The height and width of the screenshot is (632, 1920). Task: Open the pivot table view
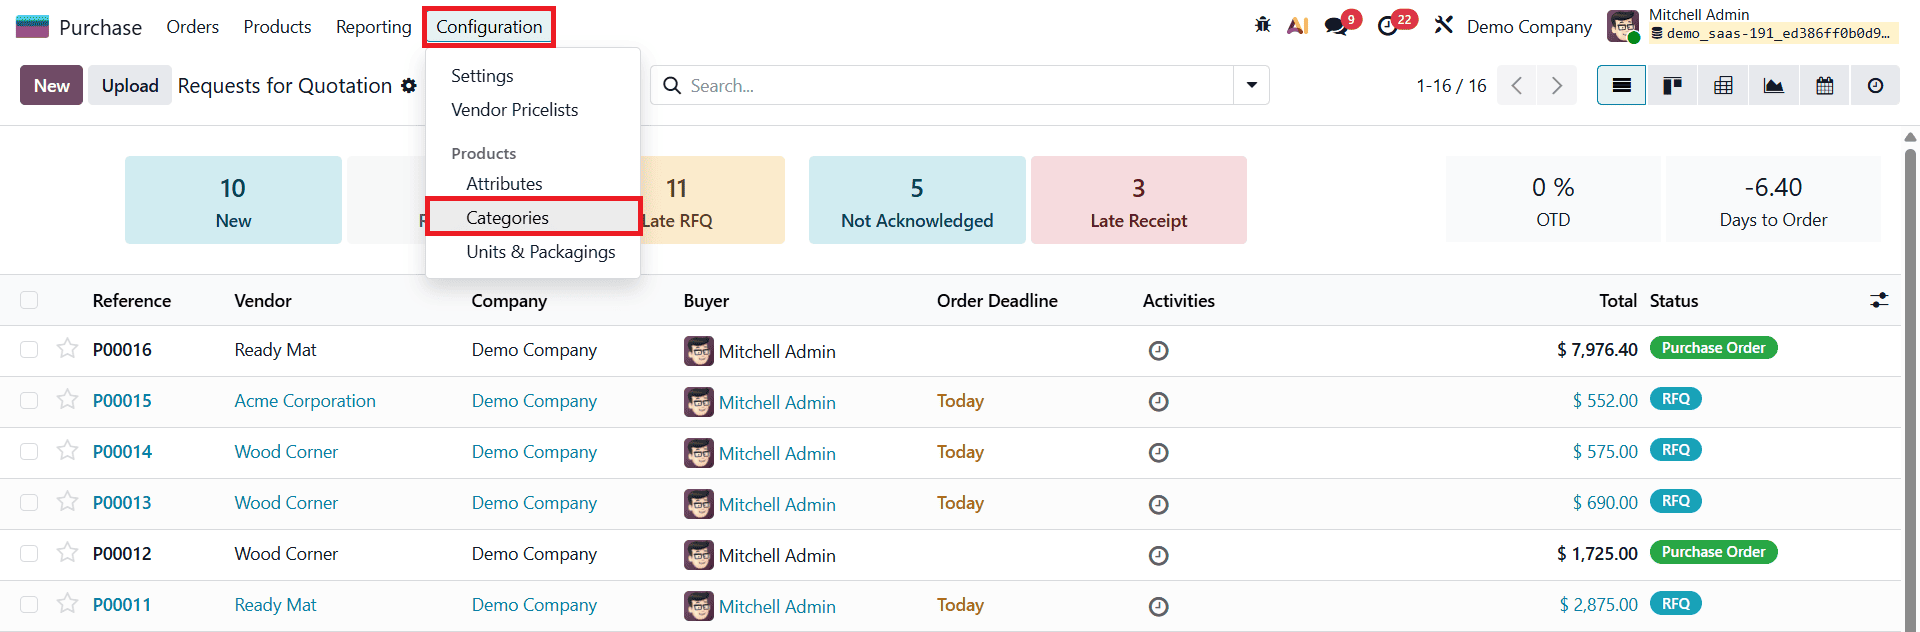point(1723,86)
